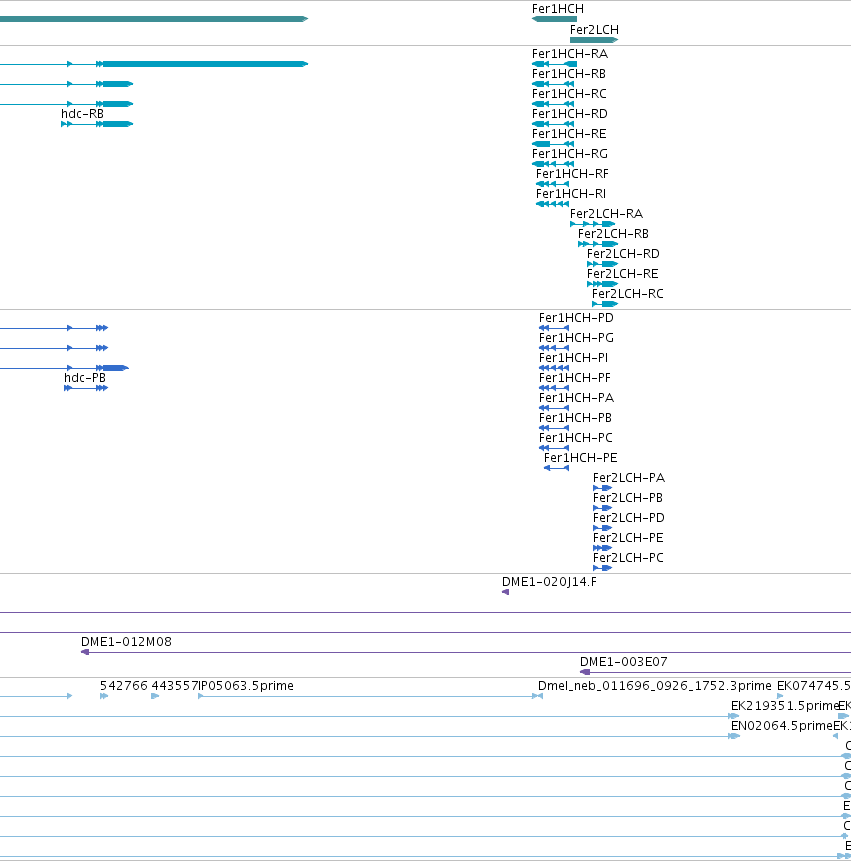Click Fer1HCH-RF transcript

tap(552, 184)
